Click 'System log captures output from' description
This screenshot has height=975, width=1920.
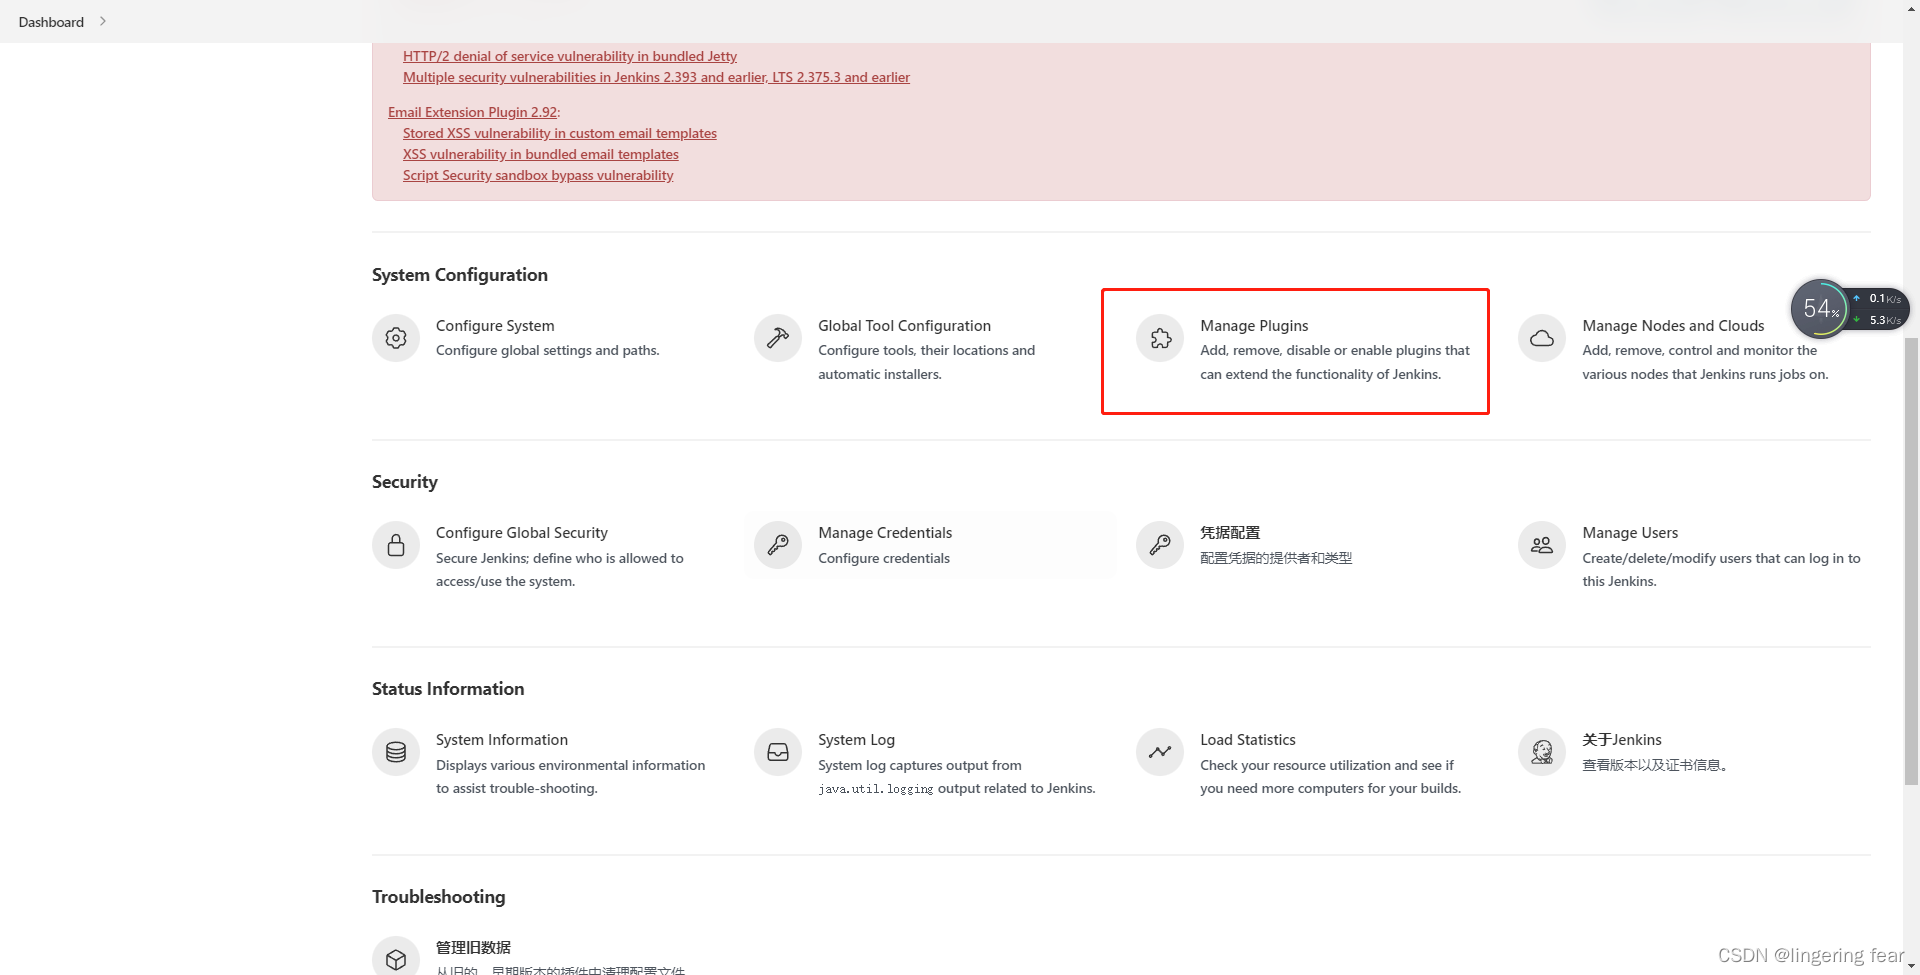pyautogui.click(x=956, y=776)
